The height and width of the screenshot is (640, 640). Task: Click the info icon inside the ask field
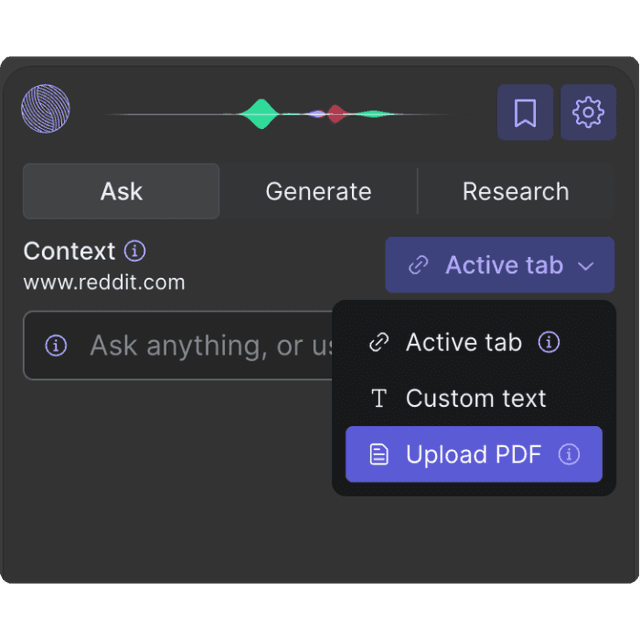pos(57,346)
